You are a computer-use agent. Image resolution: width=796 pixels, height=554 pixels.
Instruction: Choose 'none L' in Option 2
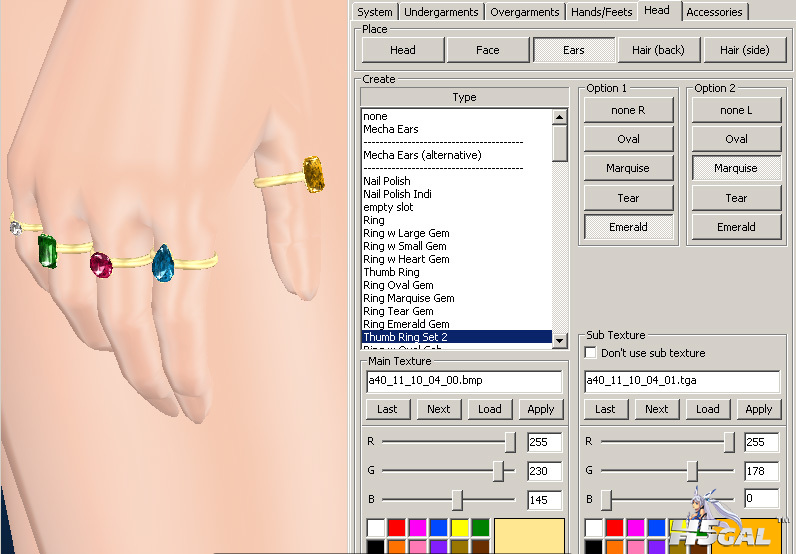click(736, 110)
